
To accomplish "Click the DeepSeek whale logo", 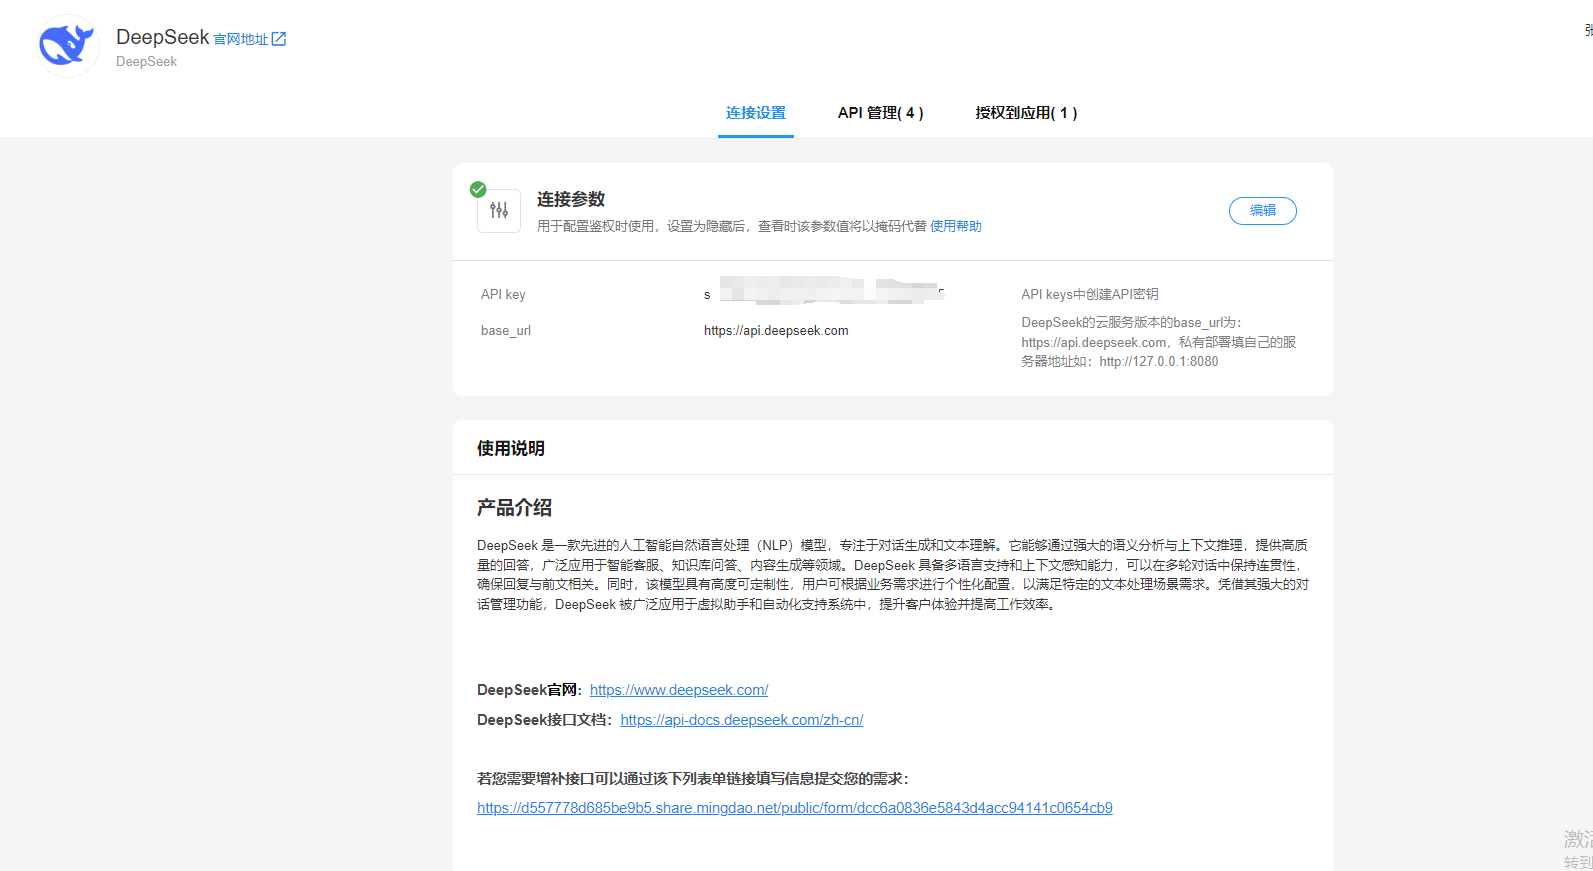I will tap(67, 46).
